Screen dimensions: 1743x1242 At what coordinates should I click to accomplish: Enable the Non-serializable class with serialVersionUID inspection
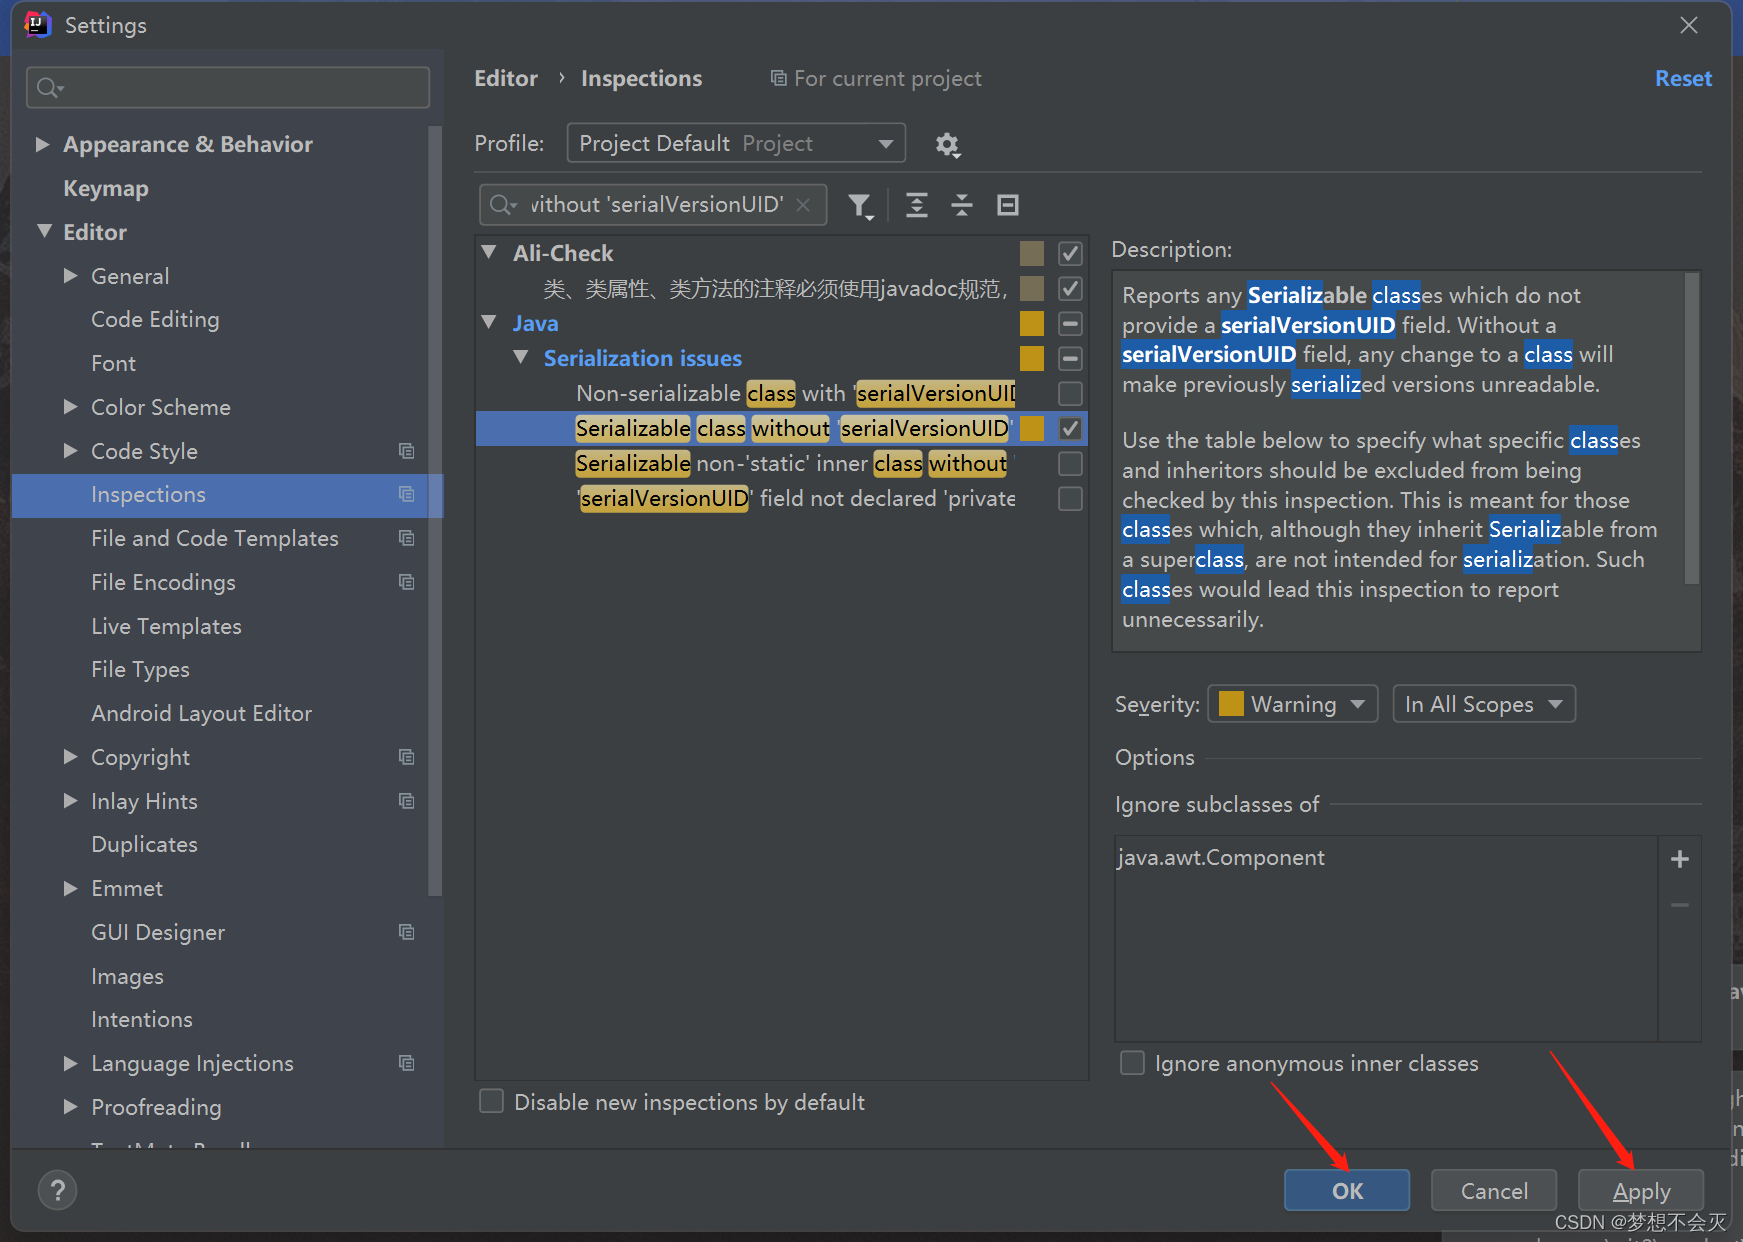tap(1069, 393)
